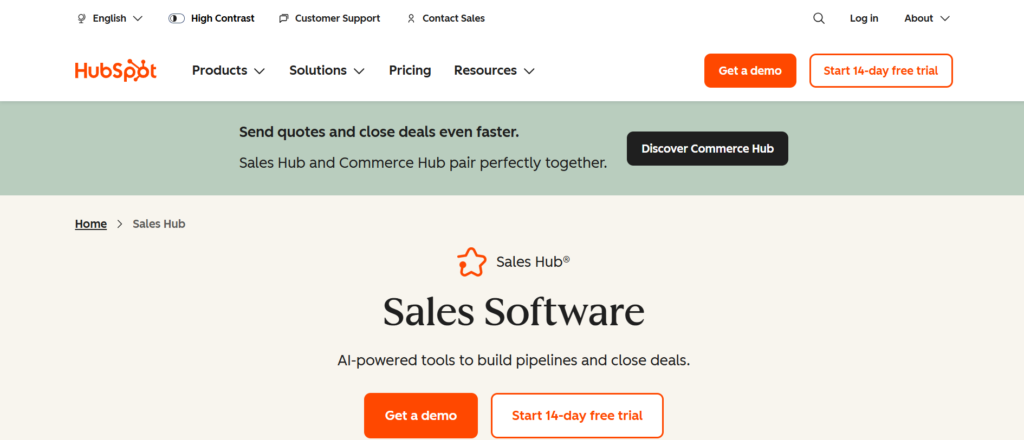Navigate to Home breadcrumb link
This screenshot has height=440, width=1024.
(91, 224)
